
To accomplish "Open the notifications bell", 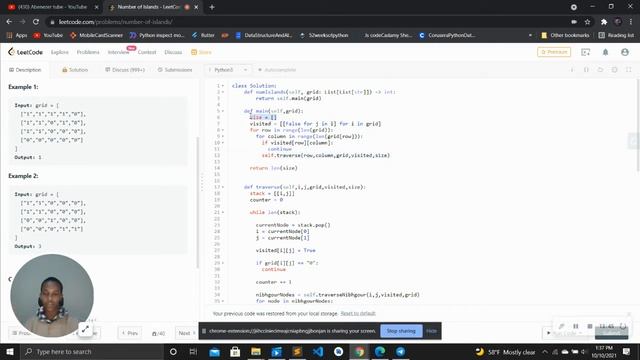I will point(605,52).
